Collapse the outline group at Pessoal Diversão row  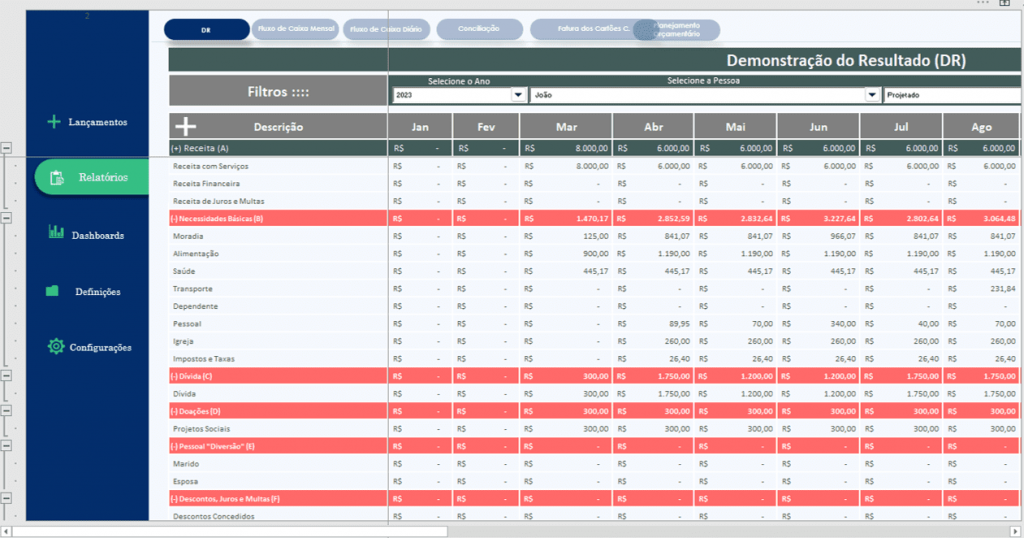[6, 446]
